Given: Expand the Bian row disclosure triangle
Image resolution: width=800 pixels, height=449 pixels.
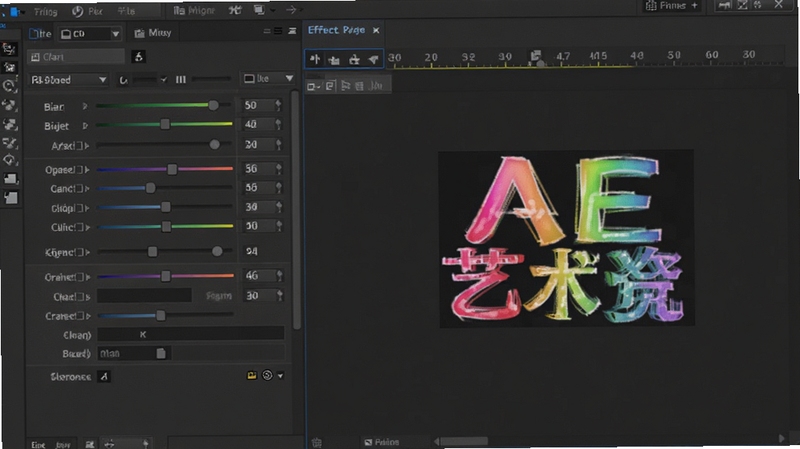Looking at the screenshot, I should [85, 106].
